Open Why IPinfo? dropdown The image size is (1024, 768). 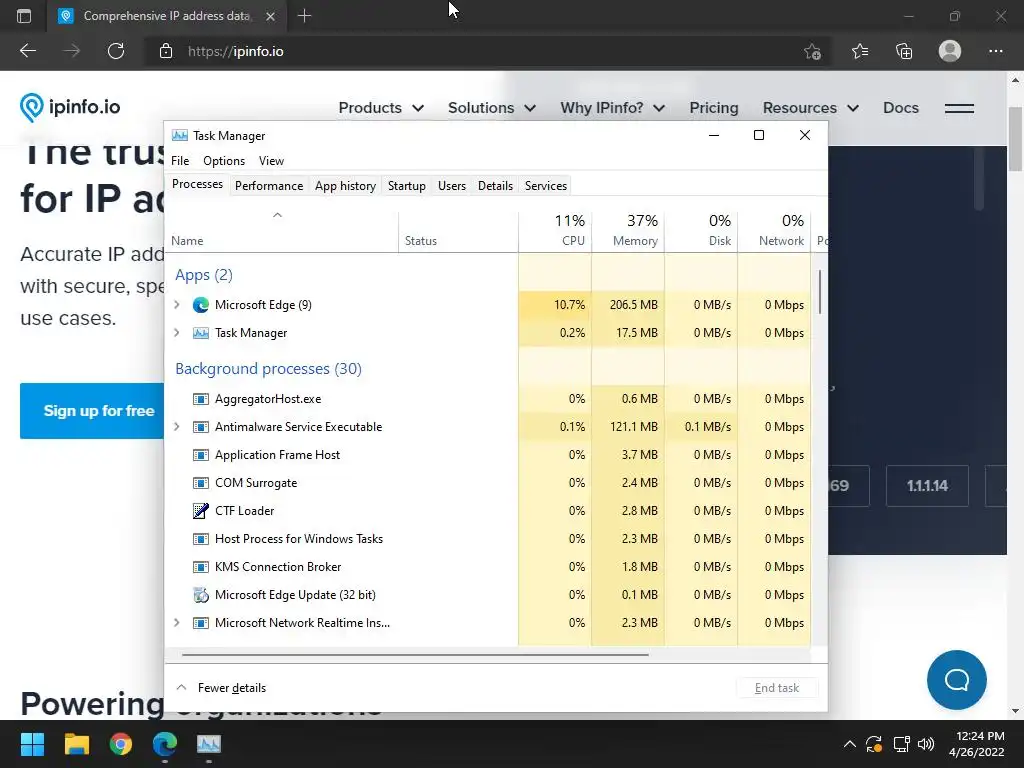(x=612, y=108)
